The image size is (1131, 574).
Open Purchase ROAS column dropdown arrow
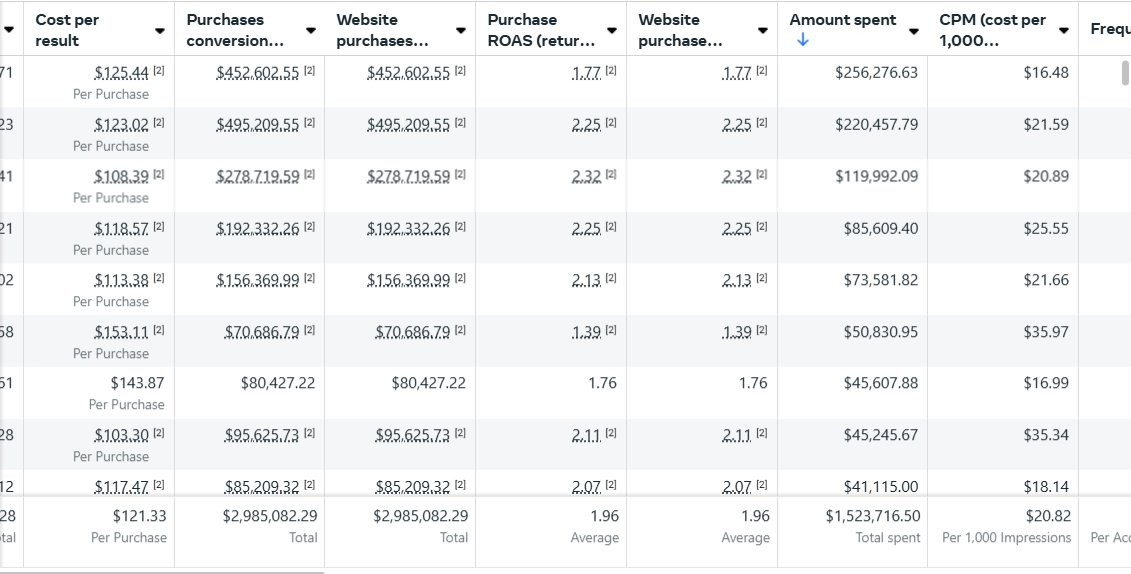tap(612, 30)
